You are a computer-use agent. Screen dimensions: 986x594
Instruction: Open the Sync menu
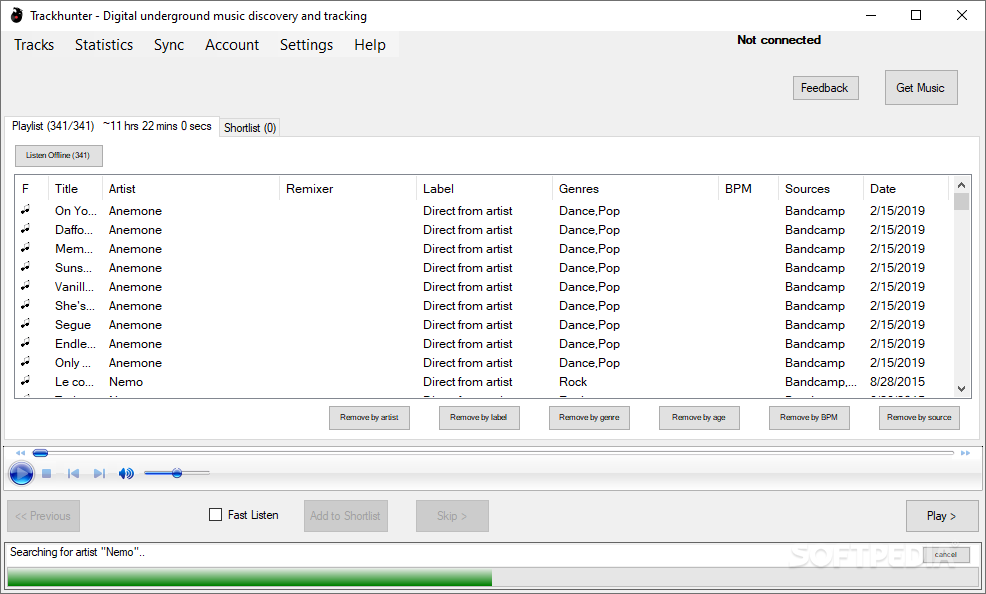[169, 45]
